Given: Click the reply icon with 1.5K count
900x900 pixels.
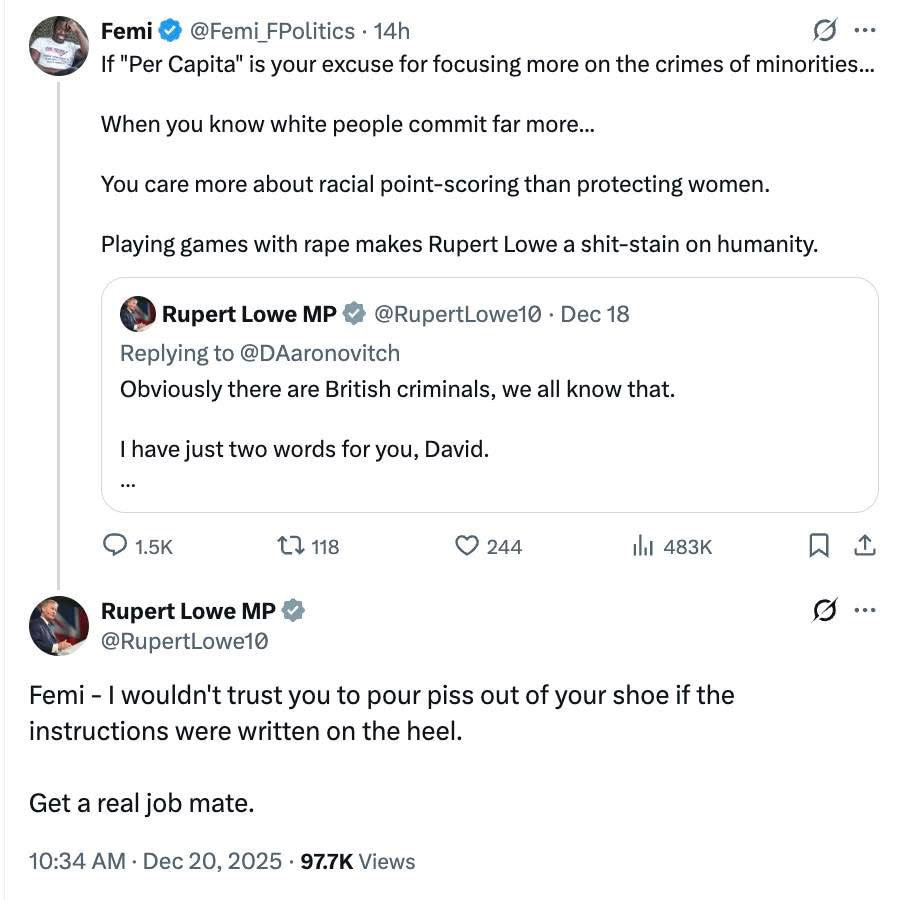Looking at the screenshot, I should coord(116,546).
